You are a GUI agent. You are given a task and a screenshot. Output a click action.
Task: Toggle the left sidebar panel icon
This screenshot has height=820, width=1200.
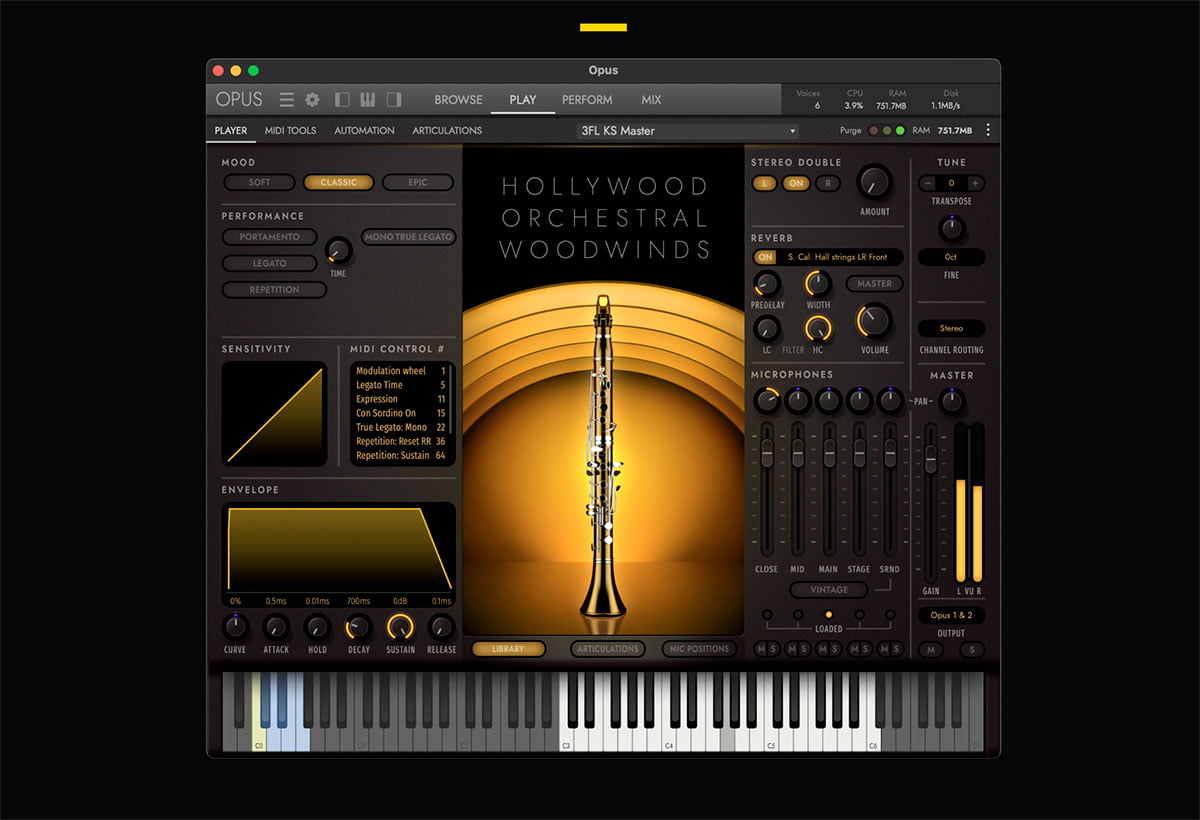342,99
